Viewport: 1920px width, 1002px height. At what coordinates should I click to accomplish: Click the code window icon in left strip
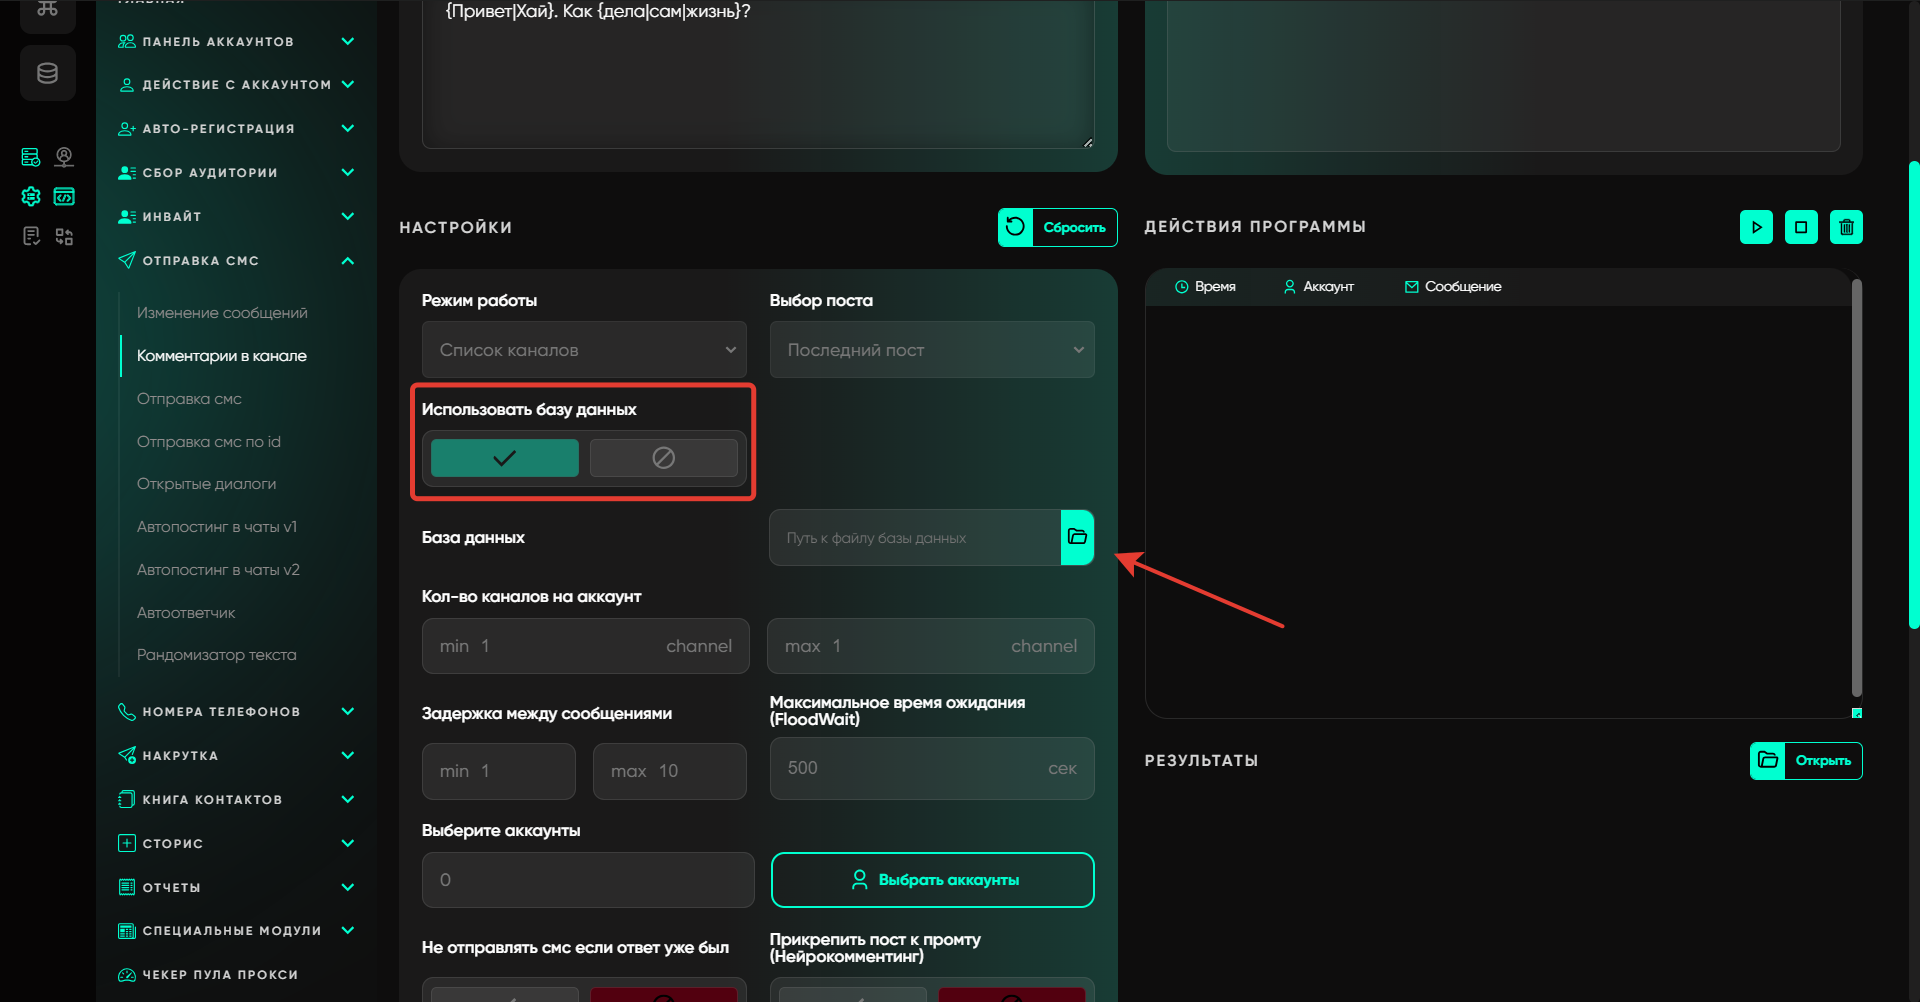click(x=64, y=196)
